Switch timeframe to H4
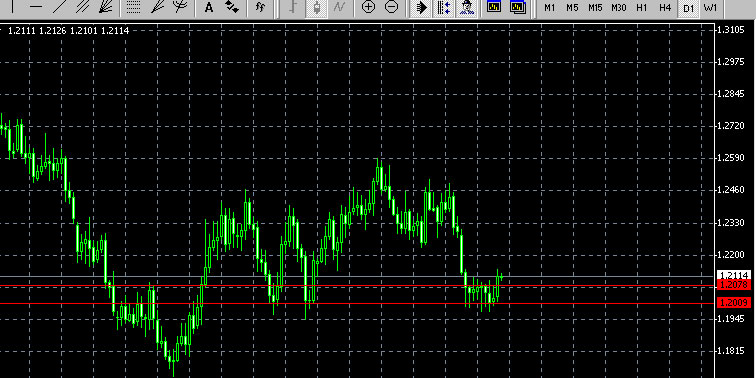Viewport: 756px width, 378px height. click(x=665, y=8)
